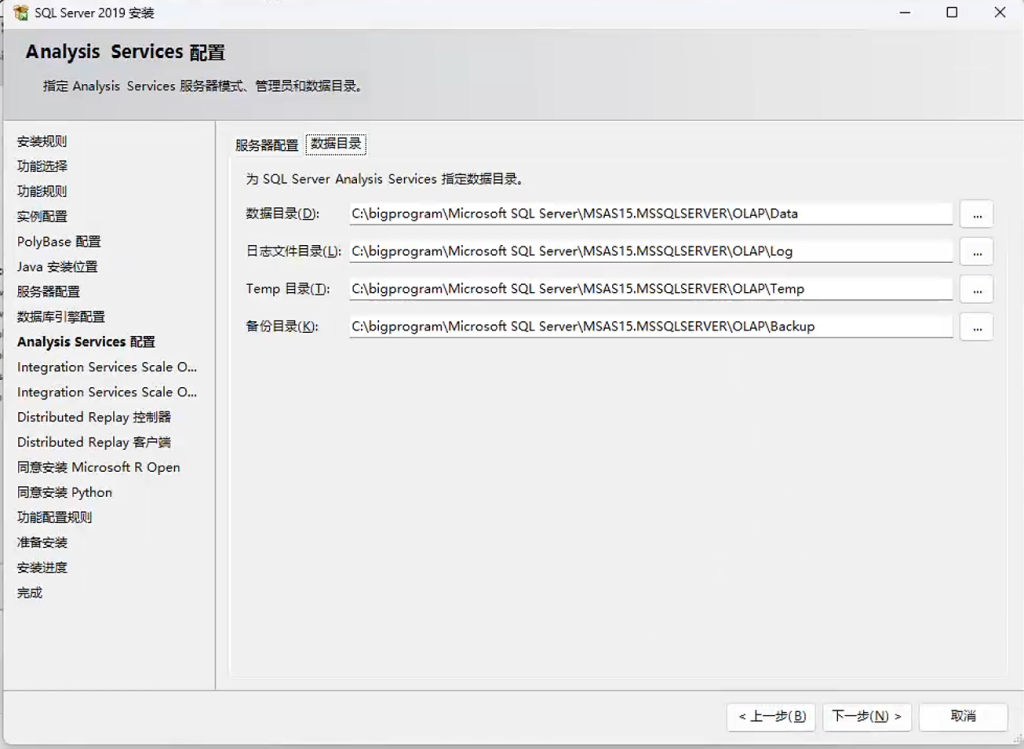Select 安装进度 step in sidebar
The image size is (1024, 749).
coord(42,567)
